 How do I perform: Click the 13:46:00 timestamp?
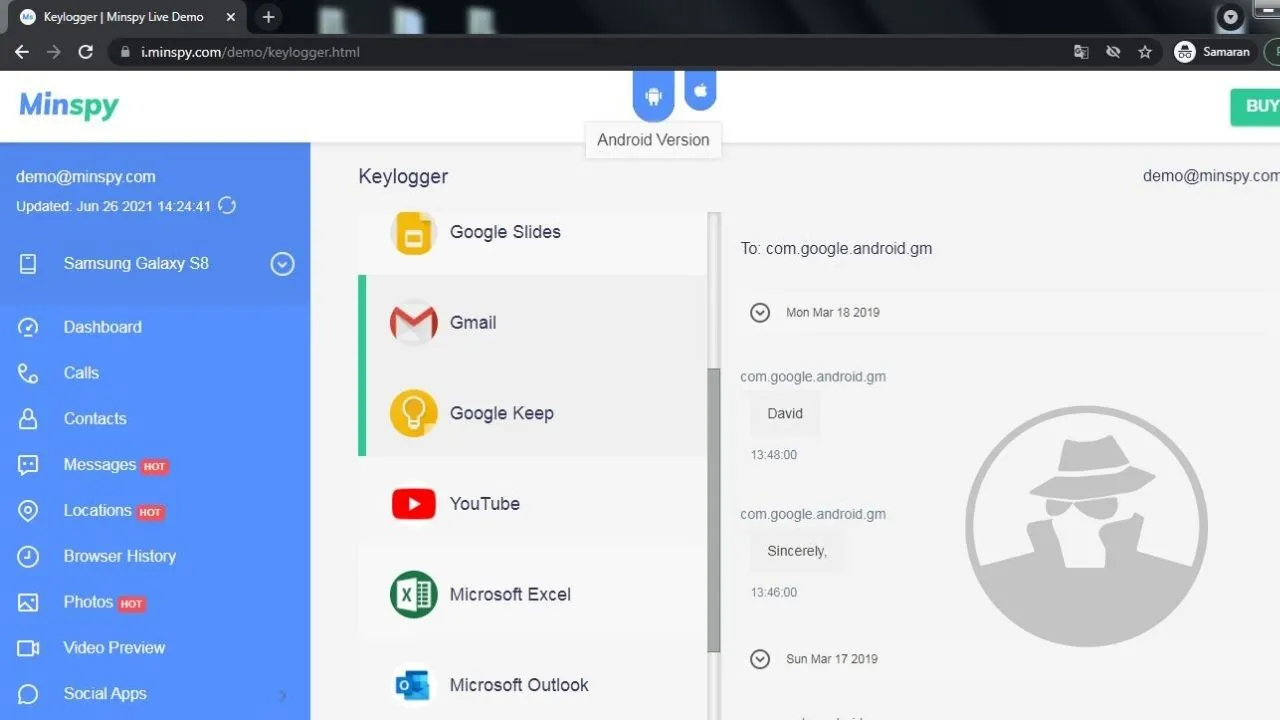[774, 593]
